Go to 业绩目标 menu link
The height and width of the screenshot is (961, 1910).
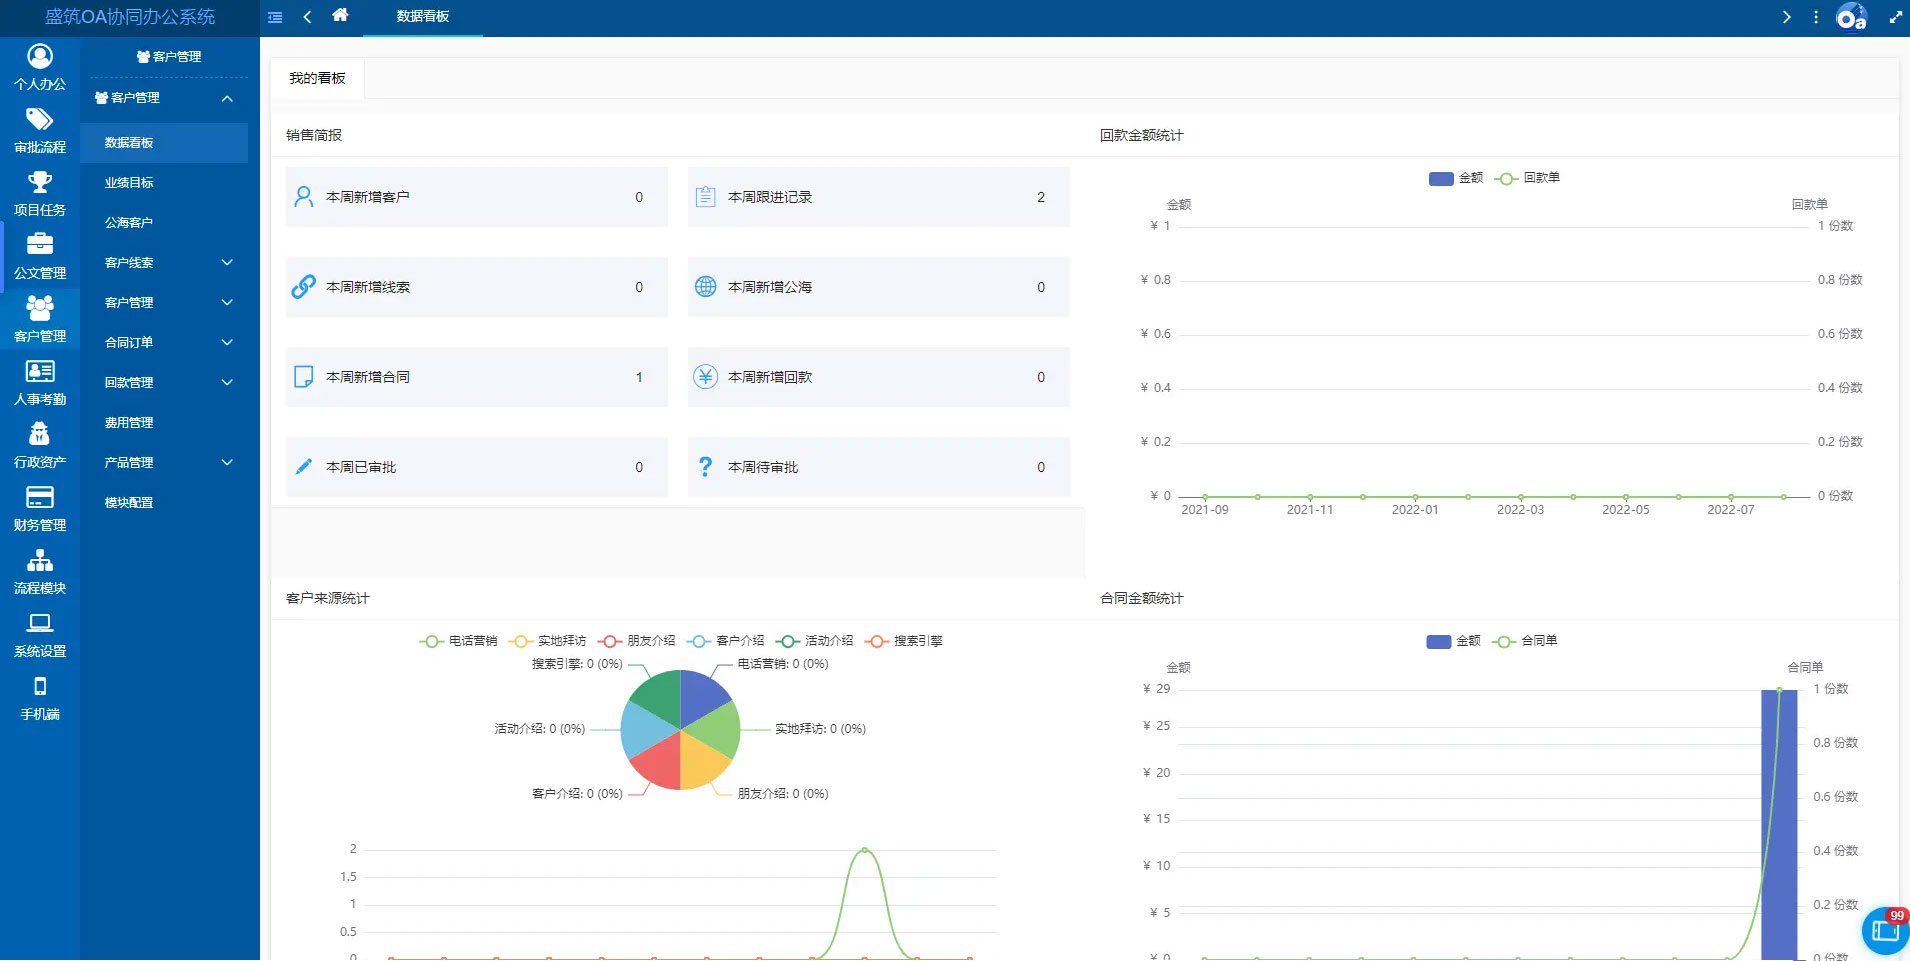tap(129, 183)
